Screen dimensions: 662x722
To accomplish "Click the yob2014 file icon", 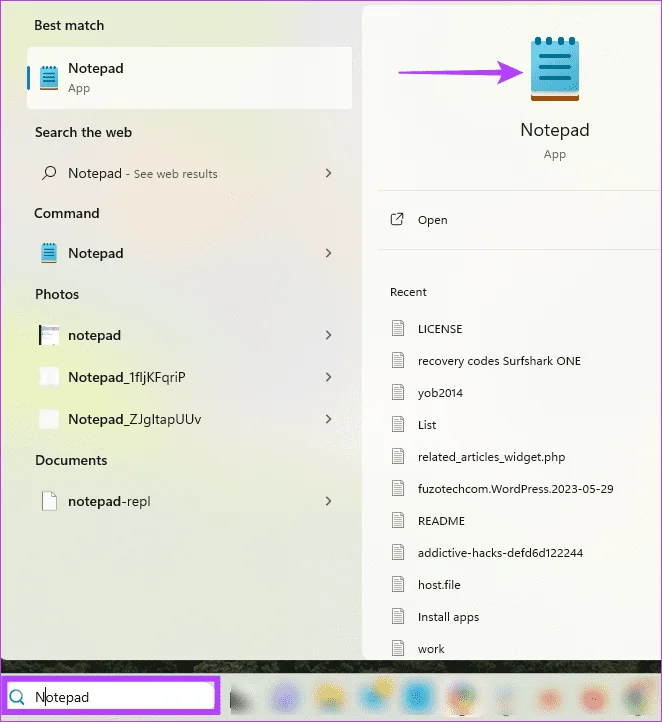I will coord(398,392).
